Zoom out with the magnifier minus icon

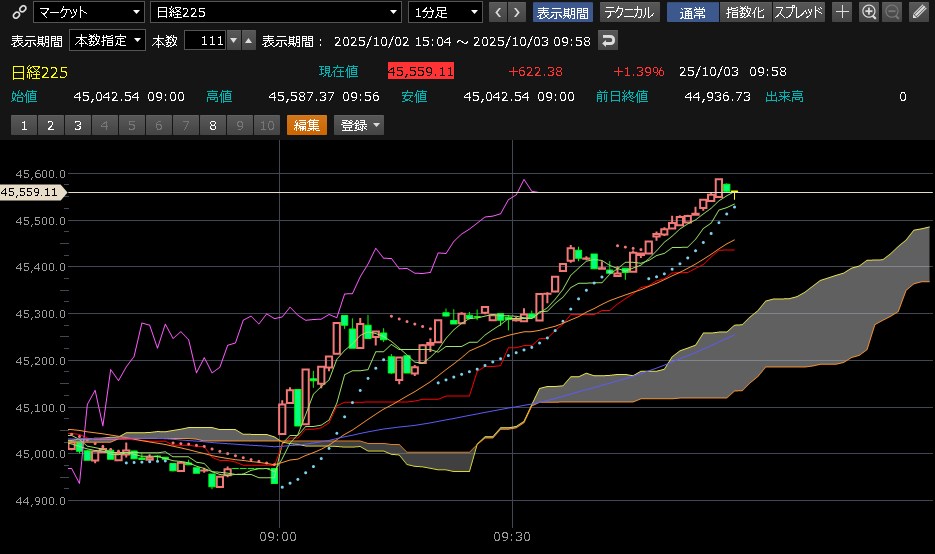tap(892, 12)
